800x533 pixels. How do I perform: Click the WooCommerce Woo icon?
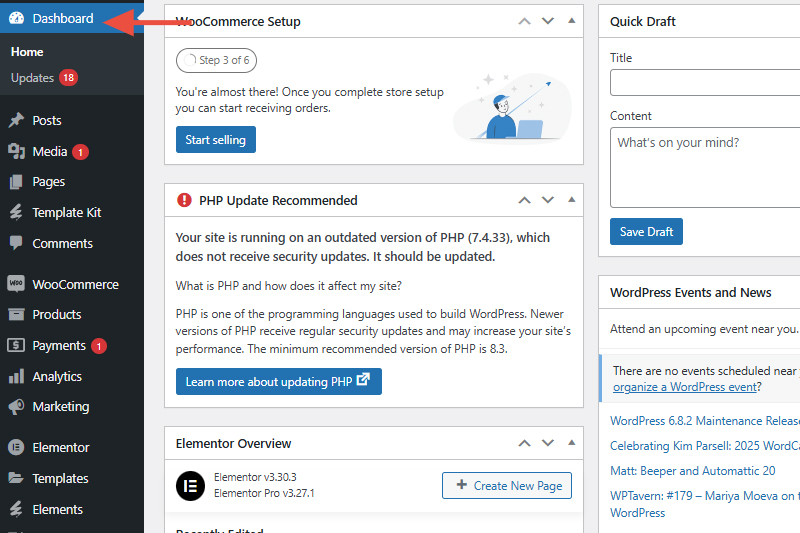pyautogui.click(x=16, y=284)
